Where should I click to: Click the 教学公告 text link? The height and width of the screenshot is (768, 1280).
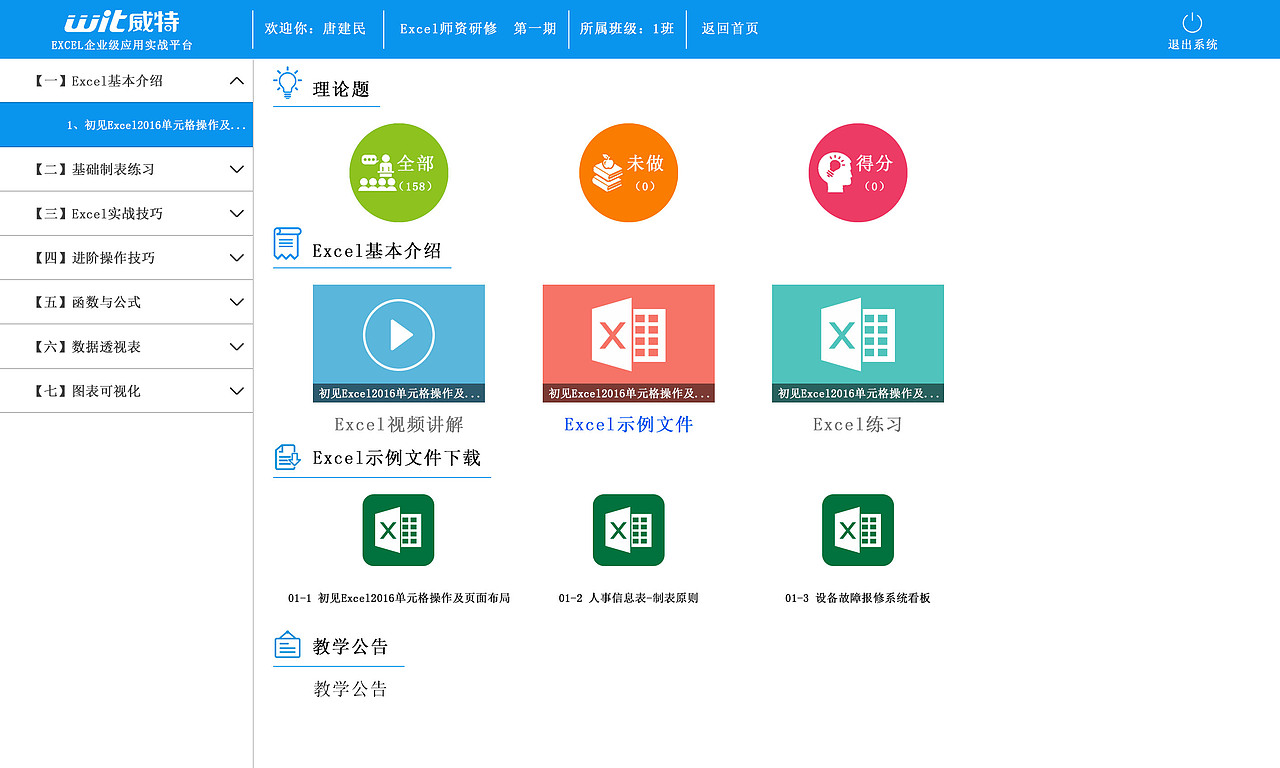(x=348, y=688)
